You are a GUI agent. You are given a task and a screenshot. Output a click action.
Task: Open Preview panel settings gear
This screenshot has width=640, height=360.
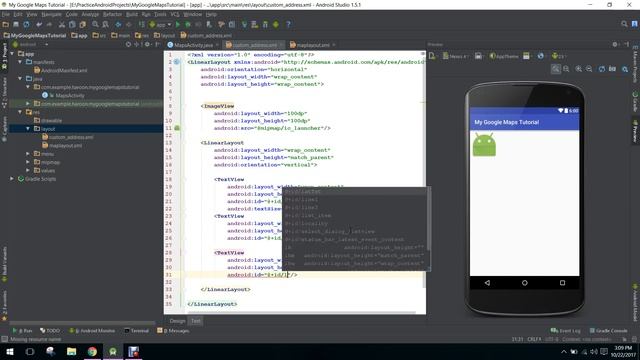[x=615, y=44]
